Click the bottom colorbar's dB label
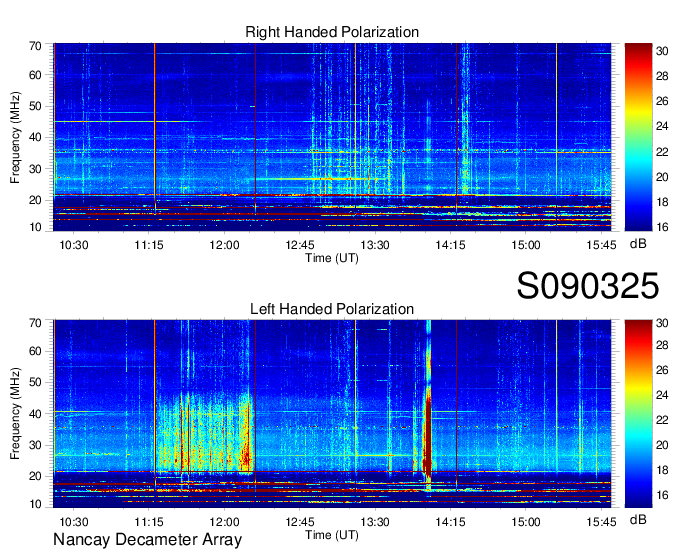 tap(638, 519)
